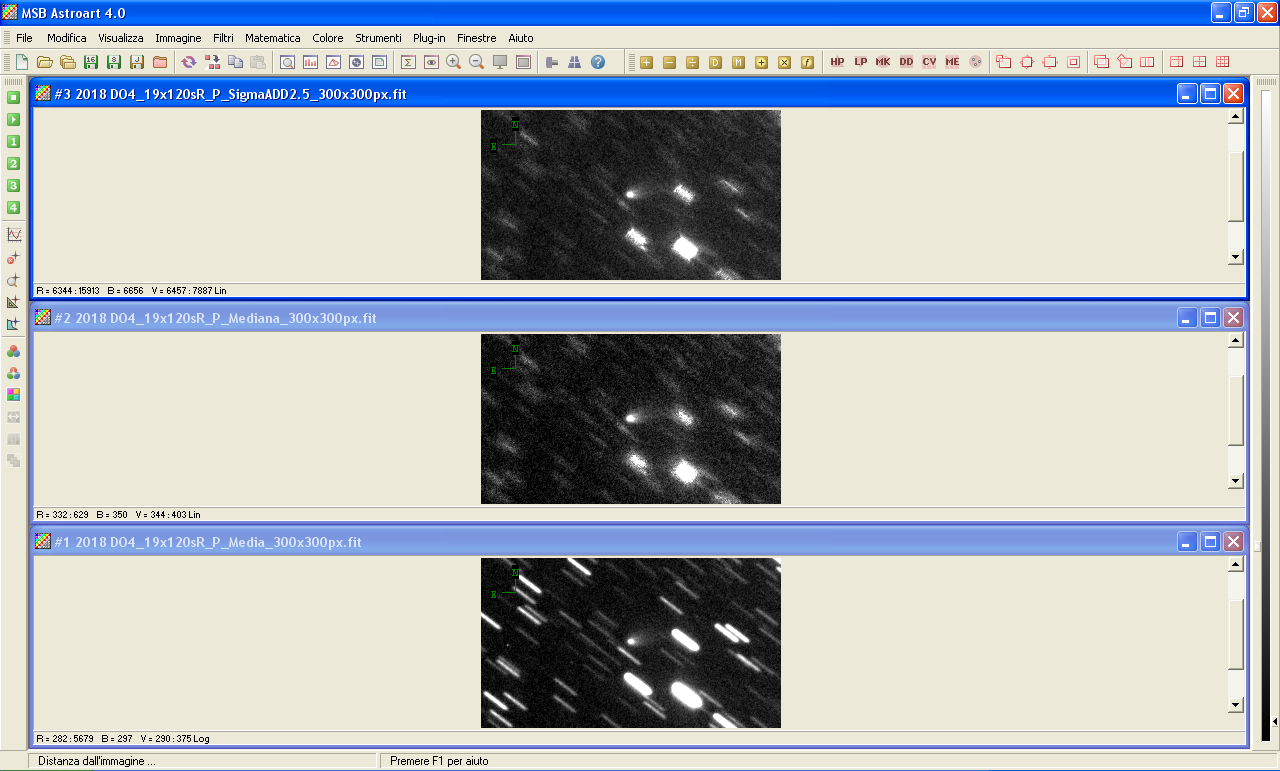Open the Filtri menu
1280x771 pixels.
pyautogui.click(x=223, y=38)
